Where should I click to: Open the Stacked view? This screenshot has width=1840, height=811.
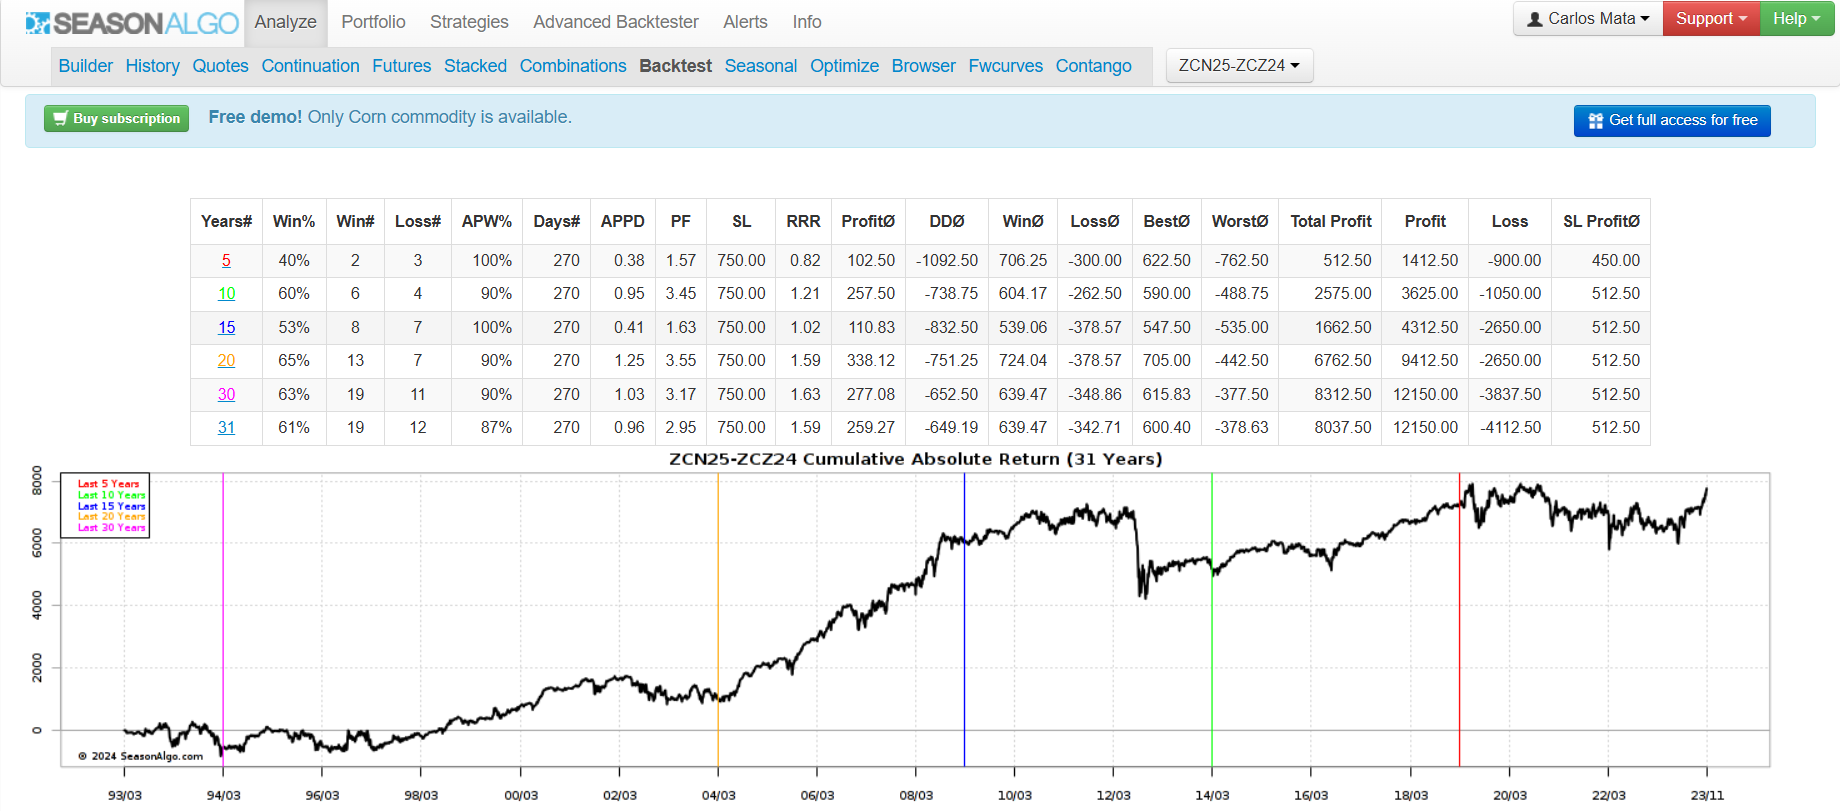[475, 66]
